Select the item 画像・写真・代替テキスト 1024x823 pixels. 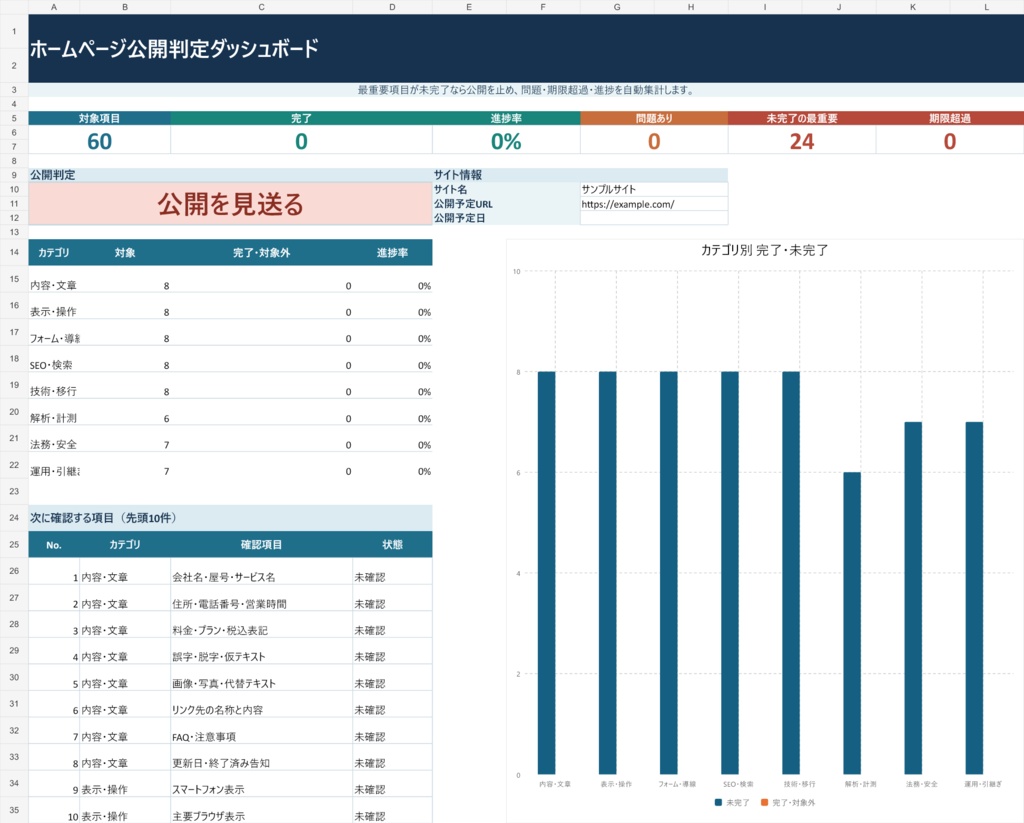(224, 683)
